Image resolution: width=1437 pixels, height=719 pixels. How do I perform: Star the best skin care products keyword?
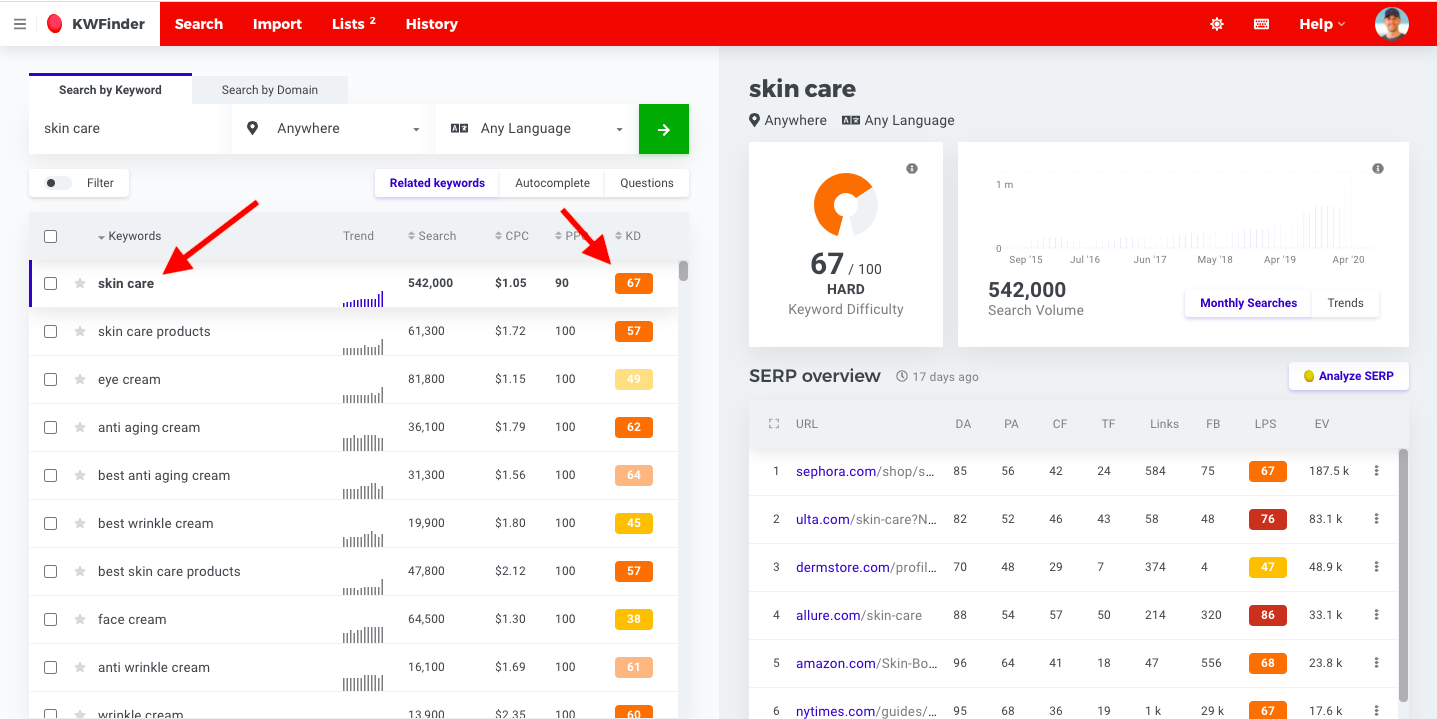coord(80,571)
